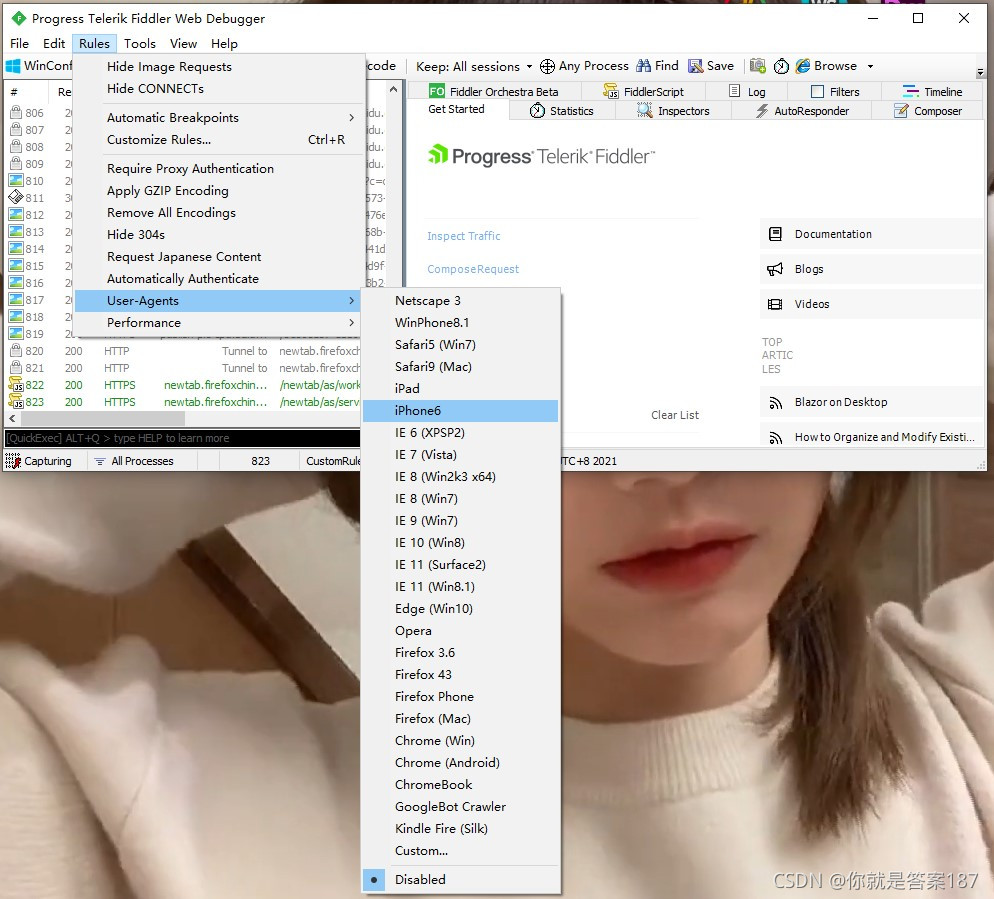Image resolution: width=994 pixels, height=899 pixels.
Task: Click the WinConfig Windows icon
Action: click(13, 66)
